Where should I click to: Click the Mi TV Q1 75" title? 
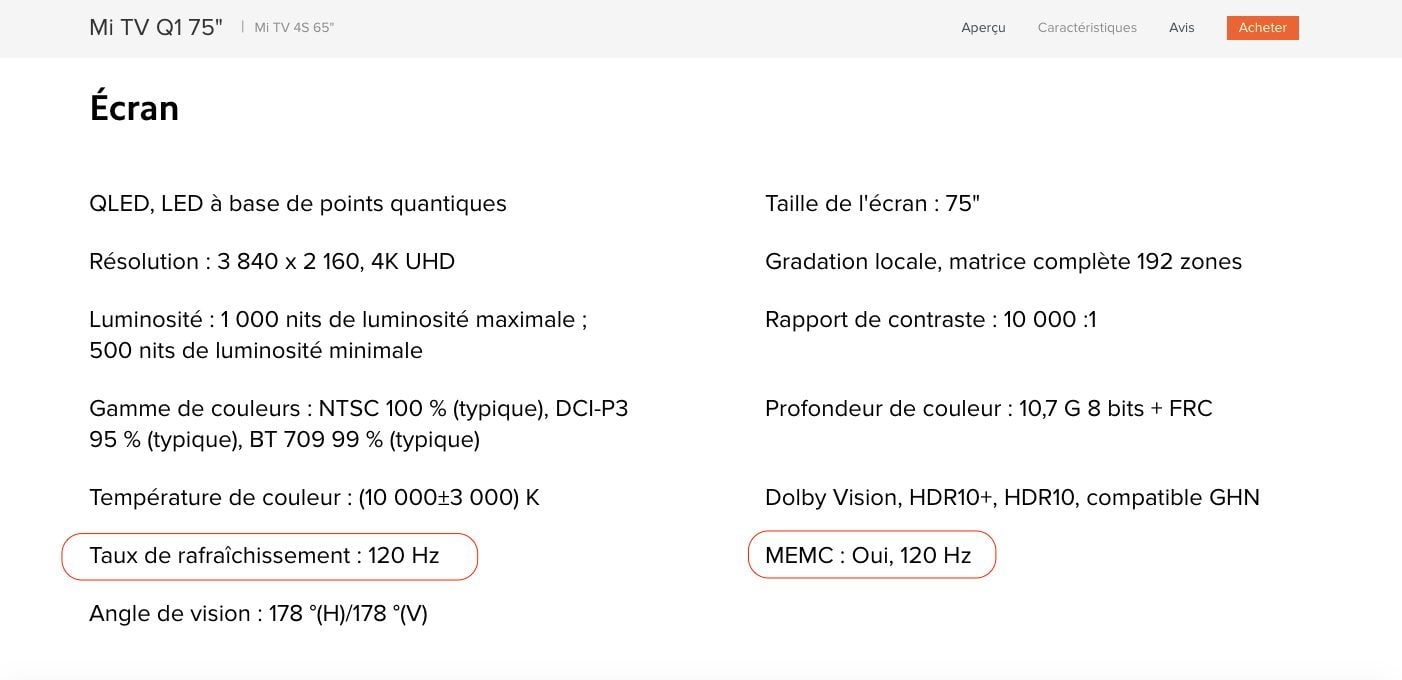point(156,28)
